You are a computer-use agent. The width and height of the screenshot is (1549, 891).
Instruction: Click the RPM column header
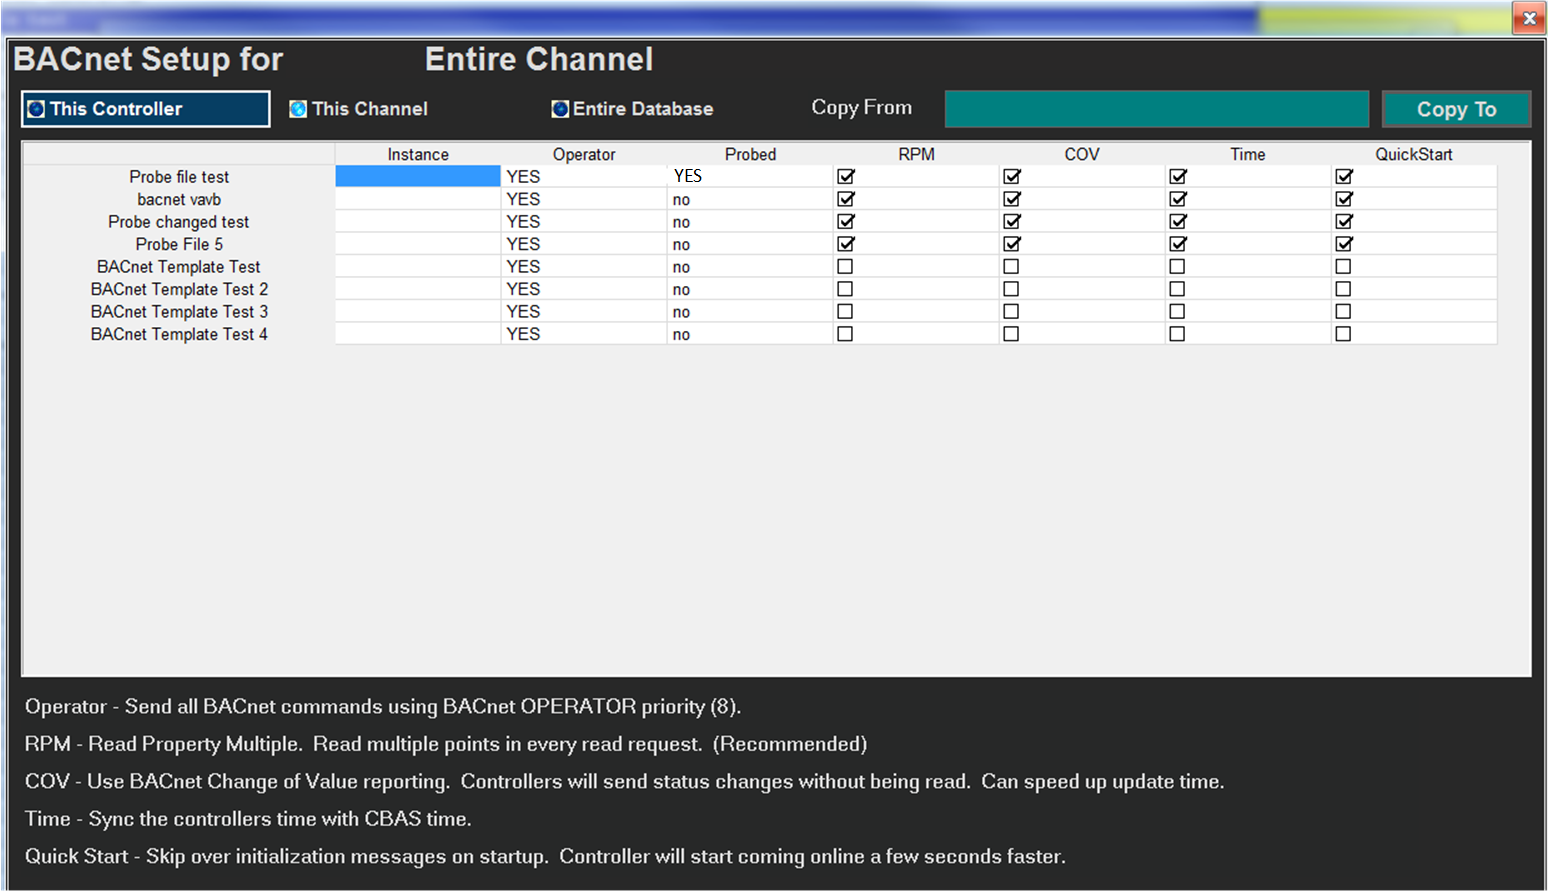click(x=916, y=154)
